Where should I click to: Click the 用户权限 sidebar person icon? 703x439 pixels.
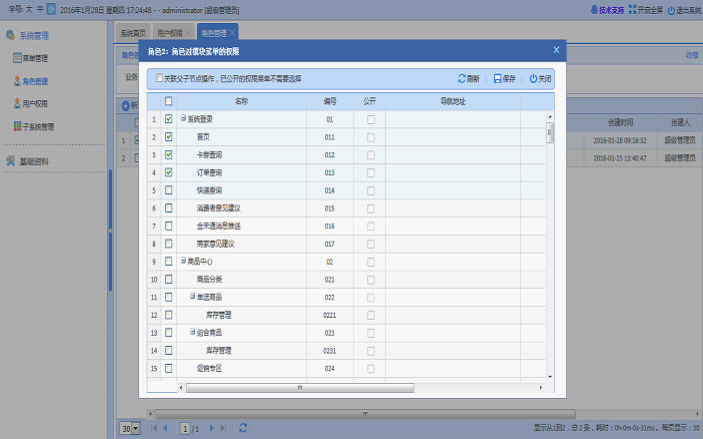point(17,103)
